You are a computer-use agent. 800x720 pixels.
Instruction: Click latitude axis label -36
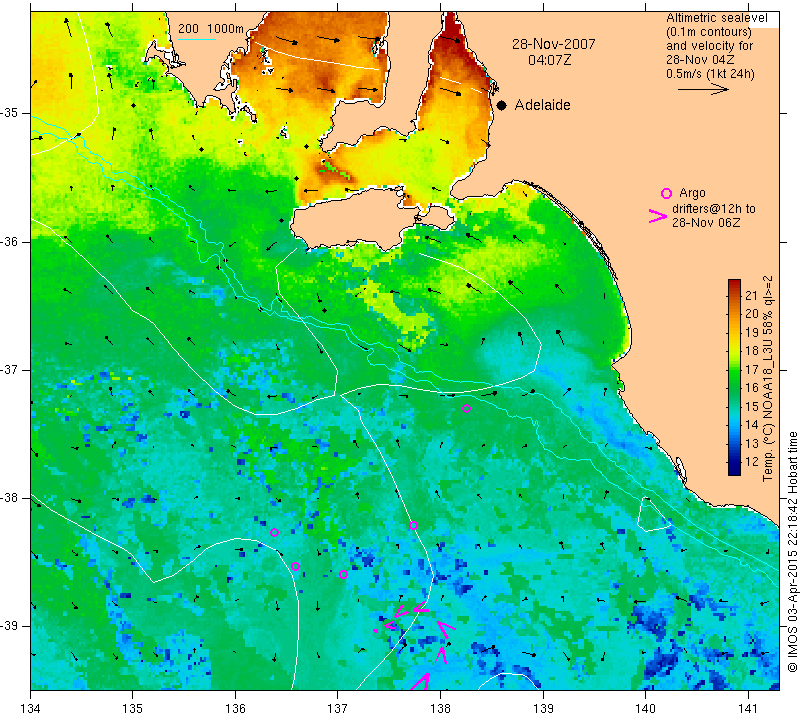(9, 241)
